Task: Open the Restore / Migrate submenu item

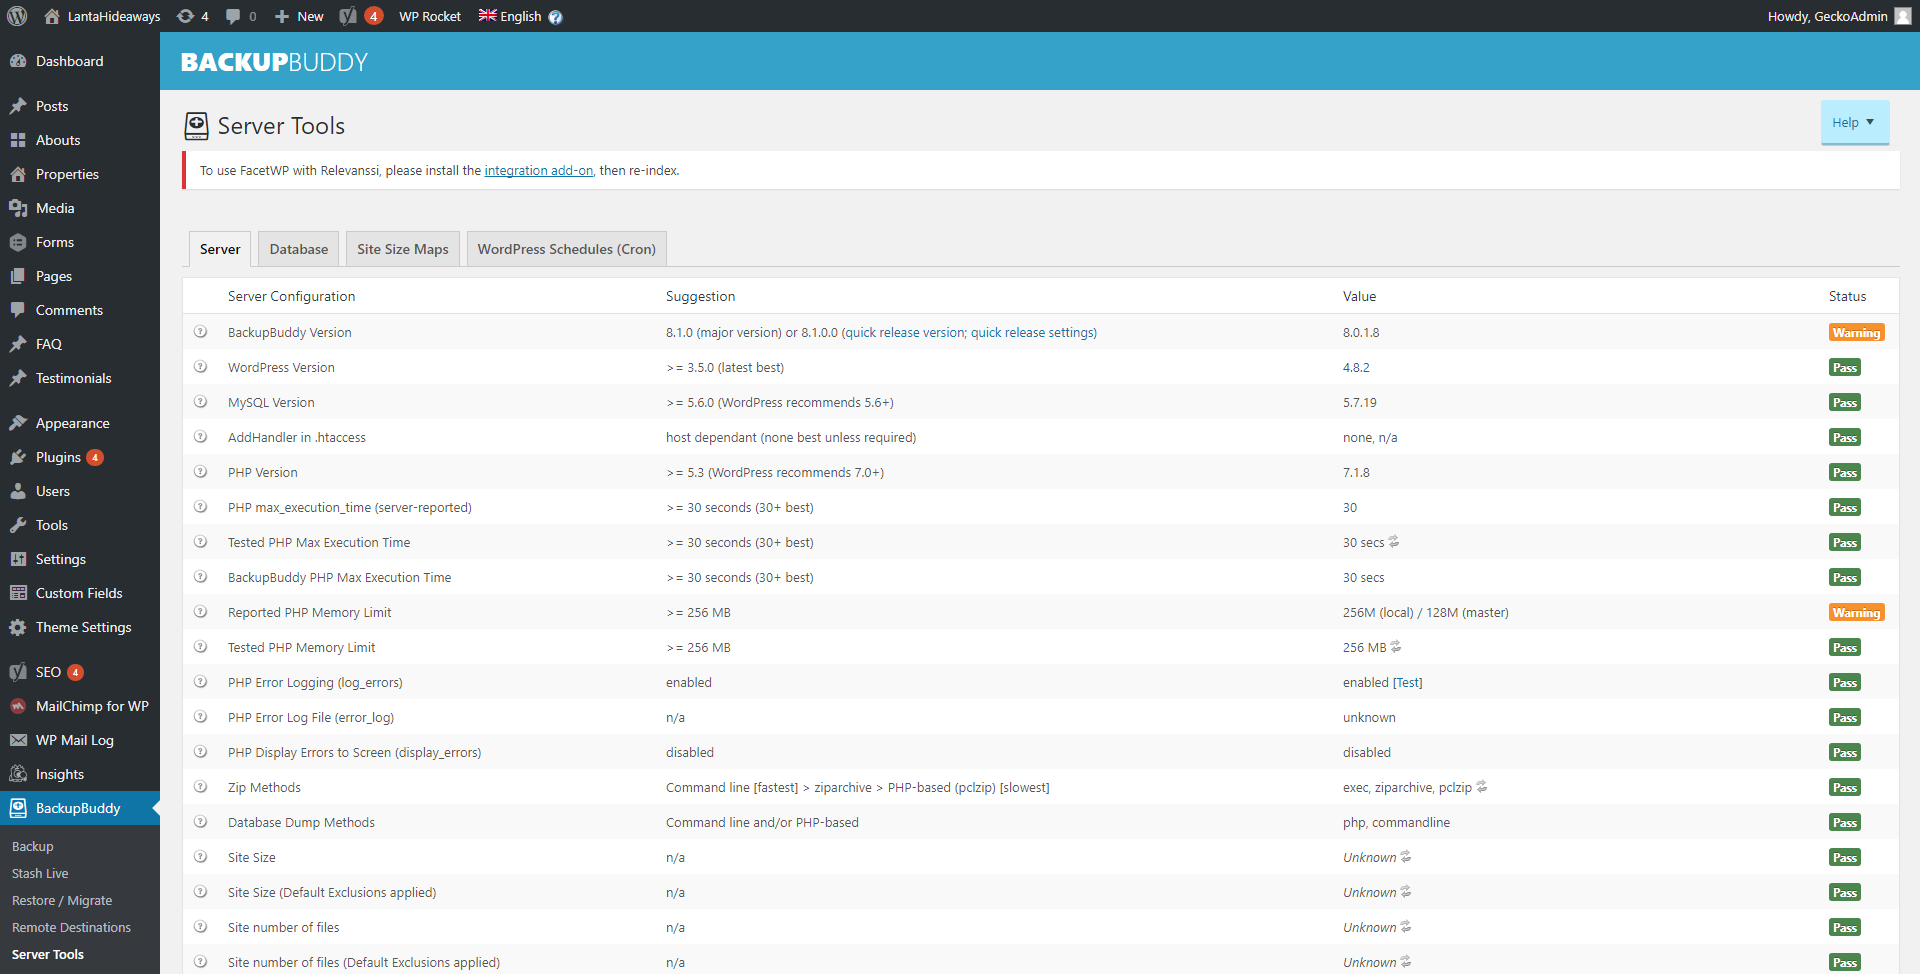Action: [62, 900]
